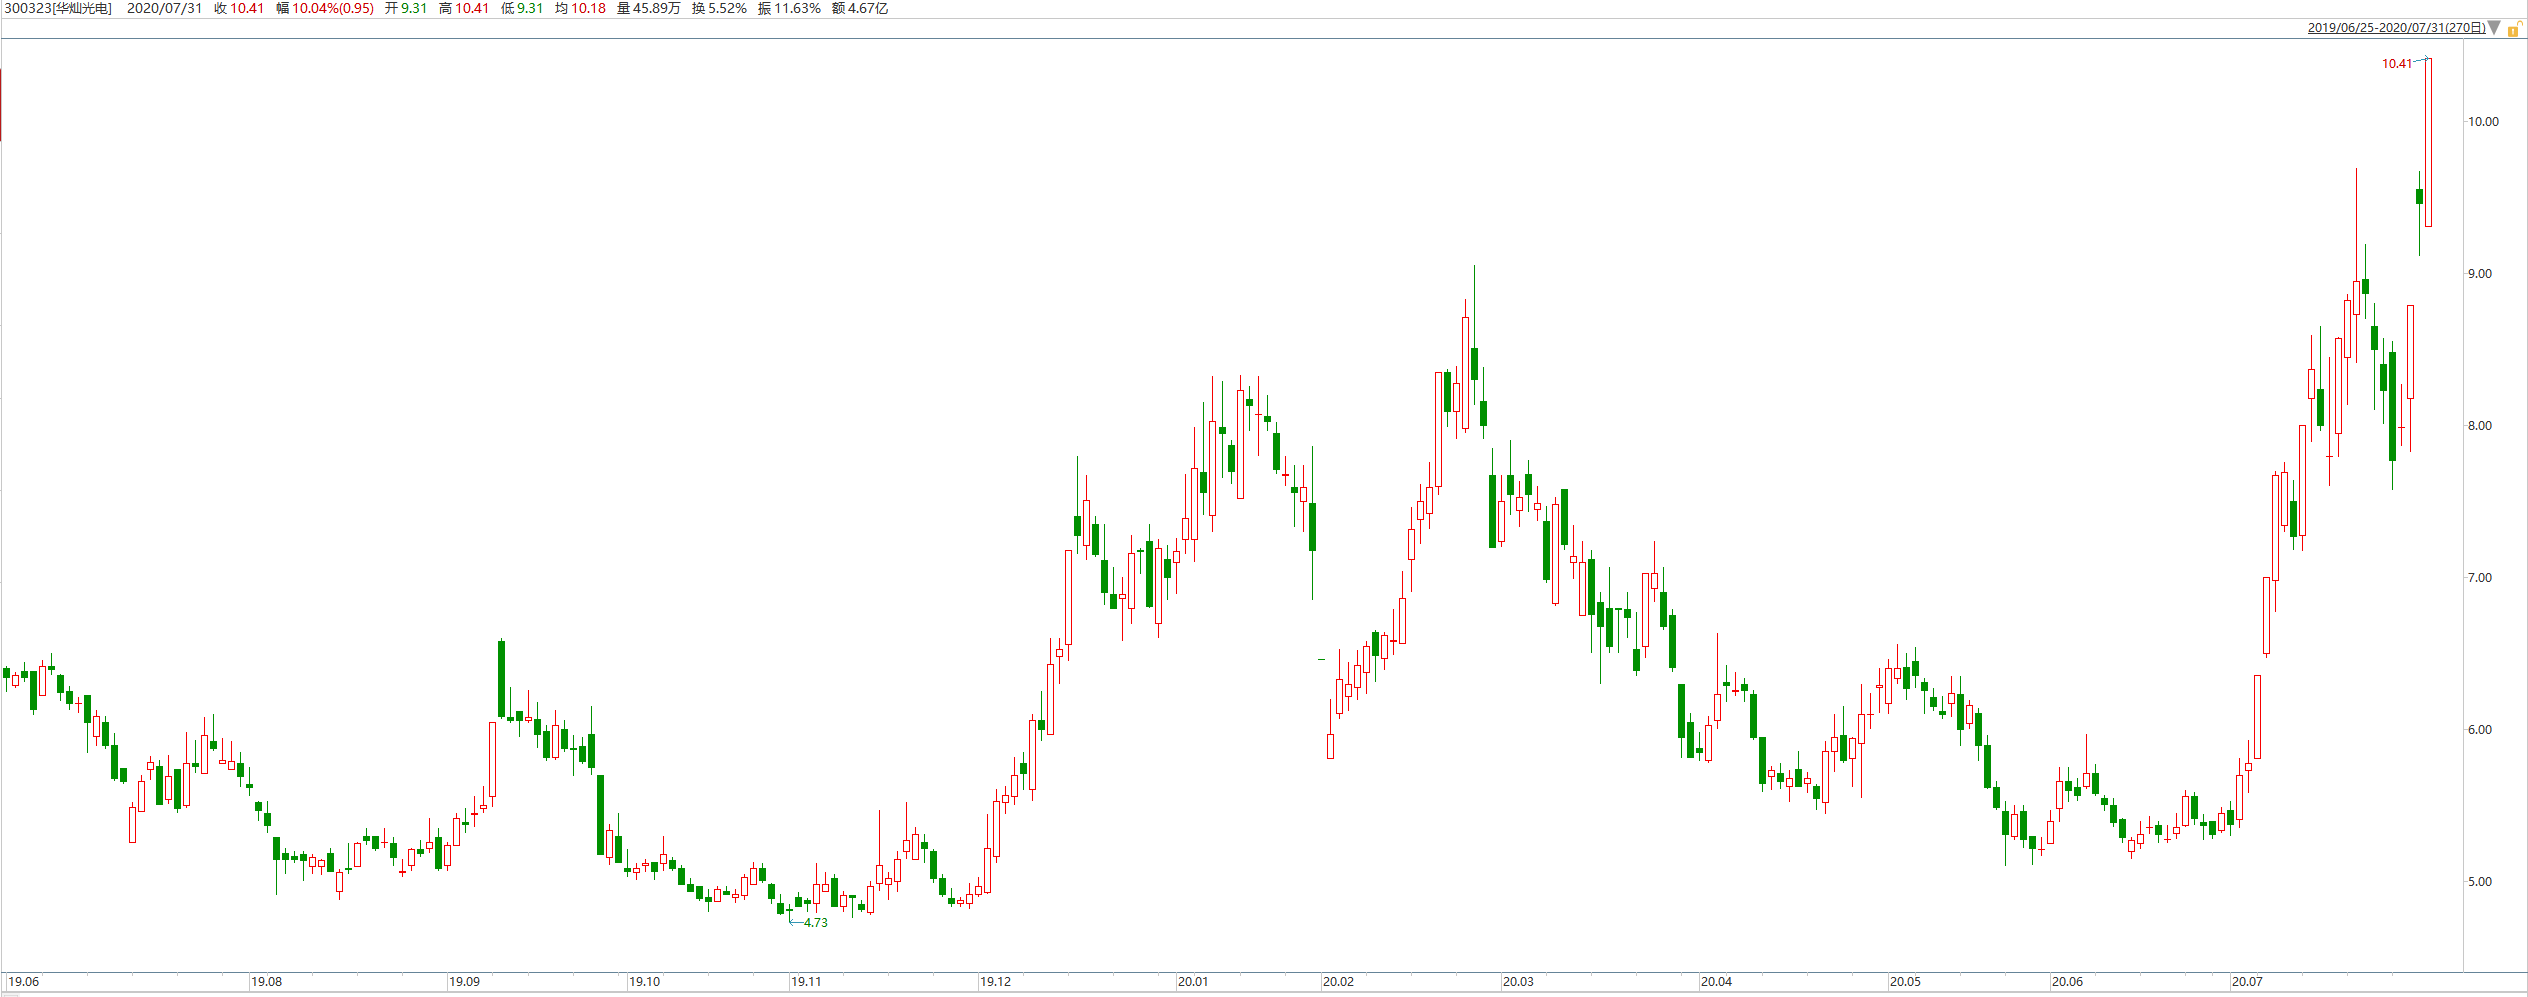Screen dimensions: 2528x997
Task: Click the 6.00 price axis label
Action: click(2480, 730)
